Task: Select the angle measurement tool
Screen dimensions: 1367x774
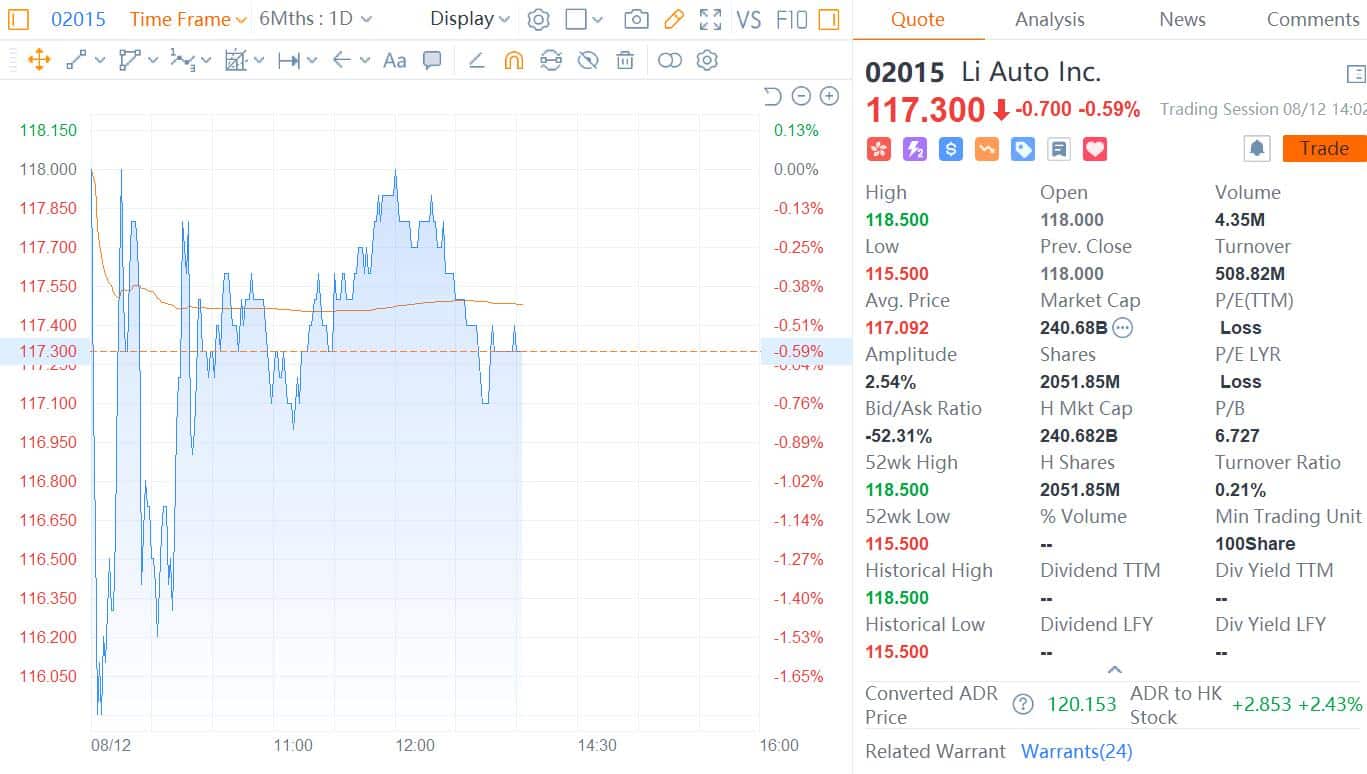Action: (477, 61)
